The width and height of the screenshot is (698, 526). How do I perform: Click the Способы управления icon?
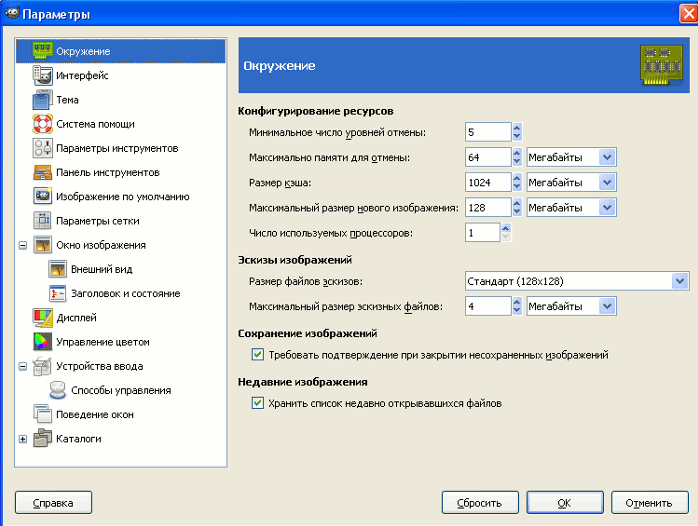[57, 390]
